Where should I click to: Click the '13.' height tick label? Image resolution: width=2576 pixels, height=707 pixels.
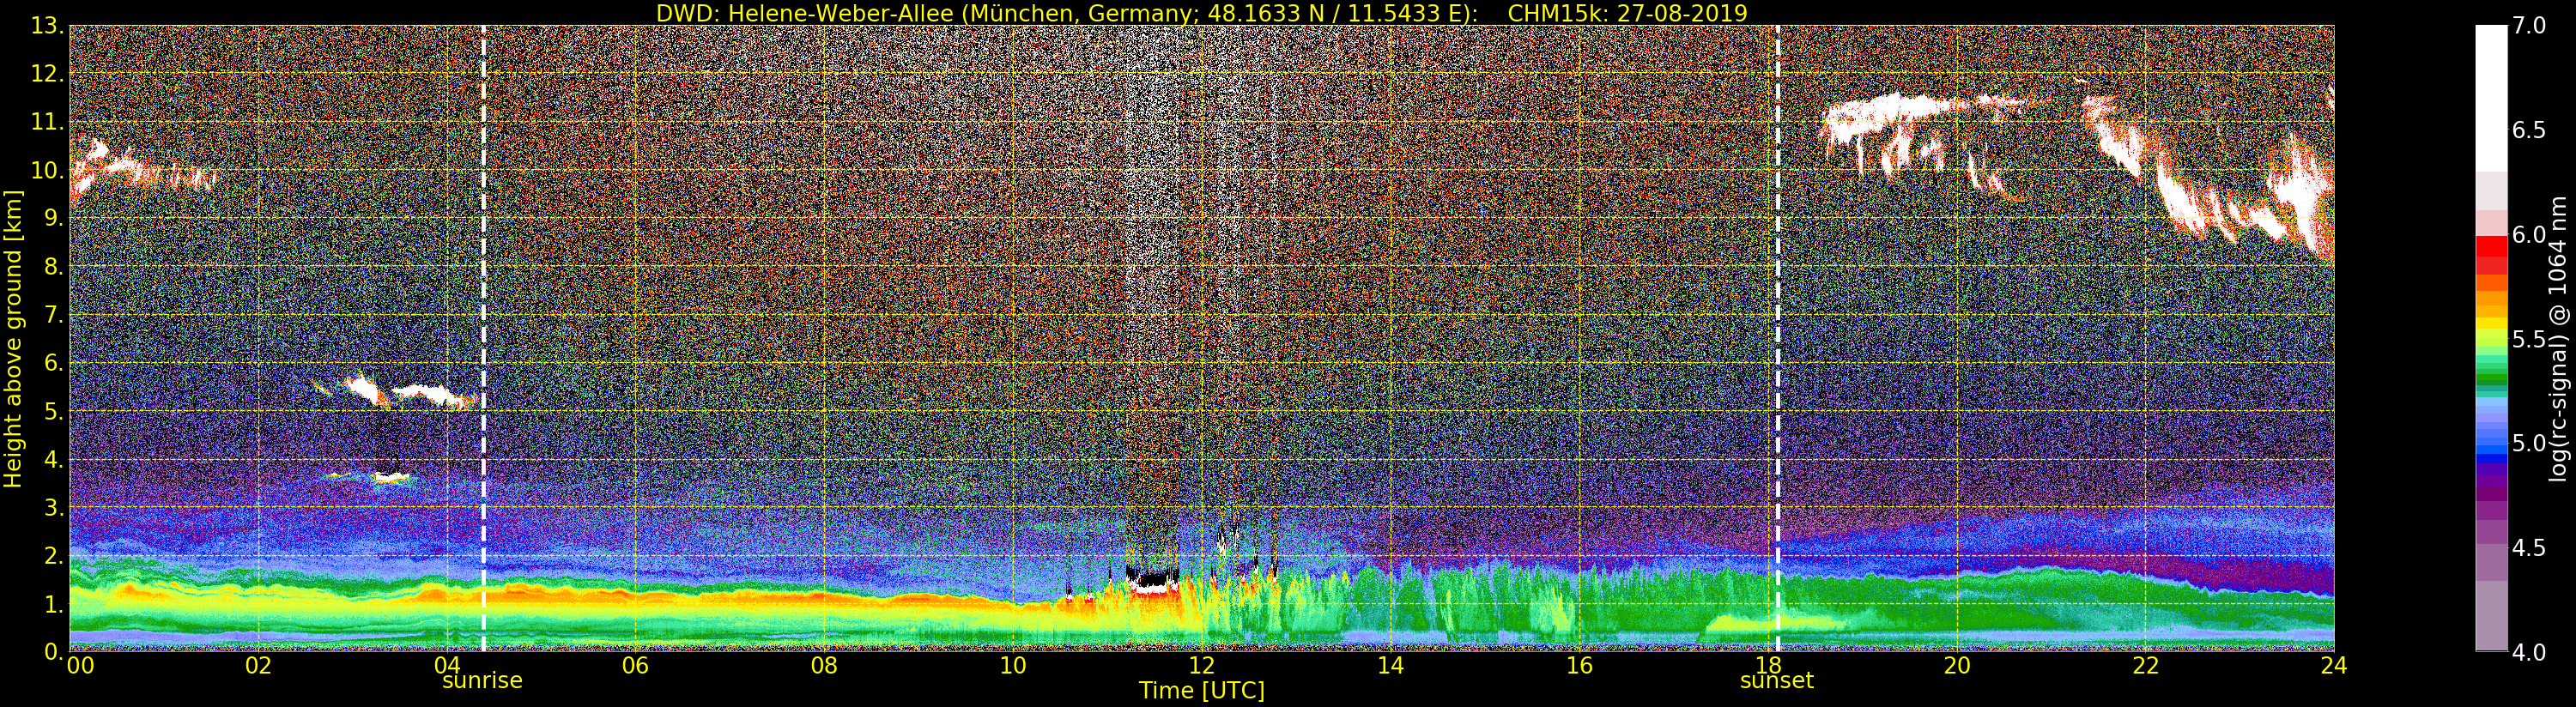[x=47, y=26]
